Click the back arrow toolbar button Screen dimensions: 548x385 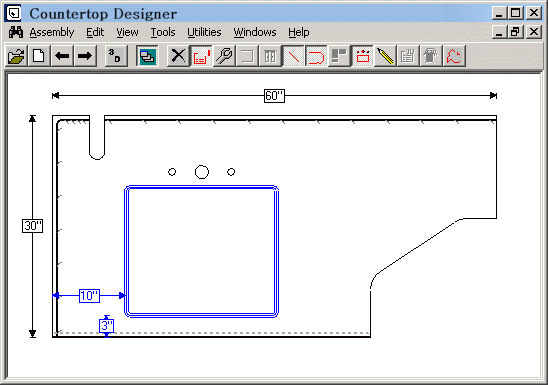point(63,56)
